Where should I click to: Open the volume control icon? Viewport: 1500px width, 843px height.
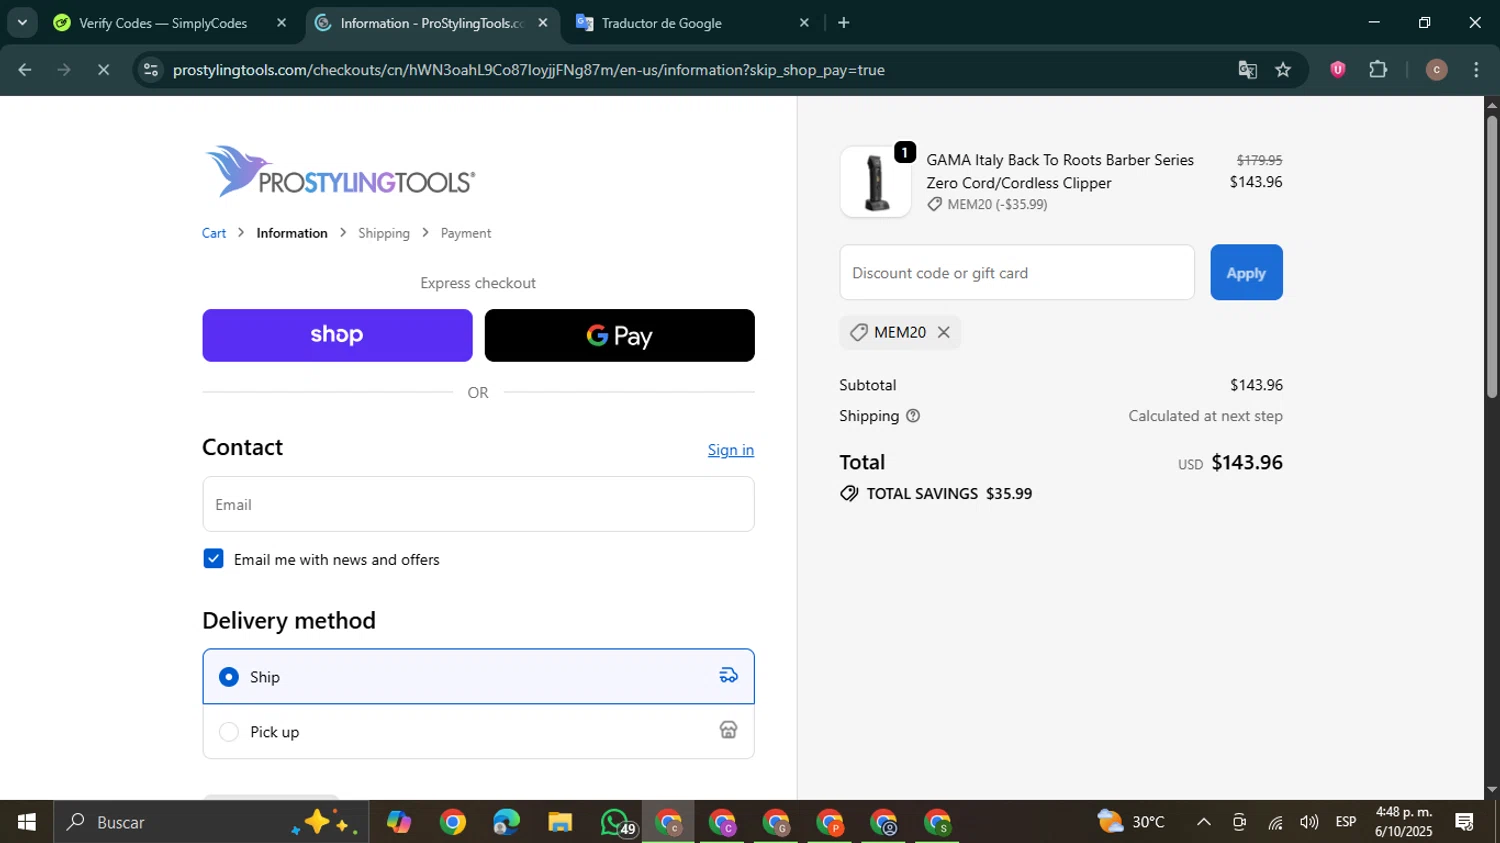tap(1309, 822)
